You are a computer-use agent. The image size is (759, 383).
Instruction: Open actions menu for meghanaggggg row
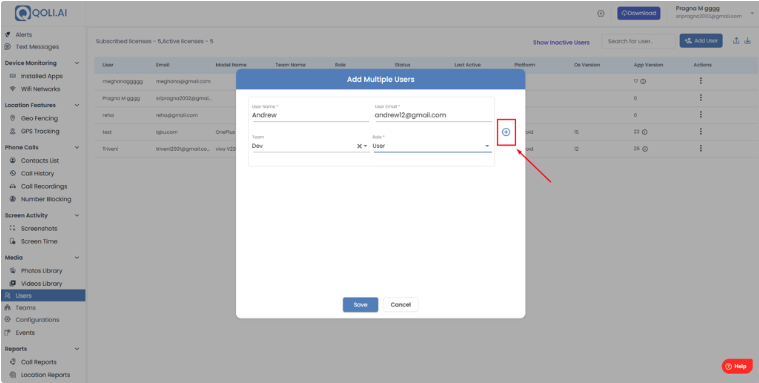(x=700, y=81)
